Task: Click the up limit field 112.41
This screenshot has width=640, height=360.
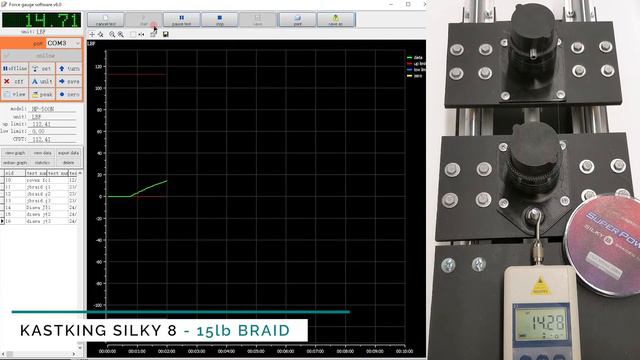Action: click(53, 124)
